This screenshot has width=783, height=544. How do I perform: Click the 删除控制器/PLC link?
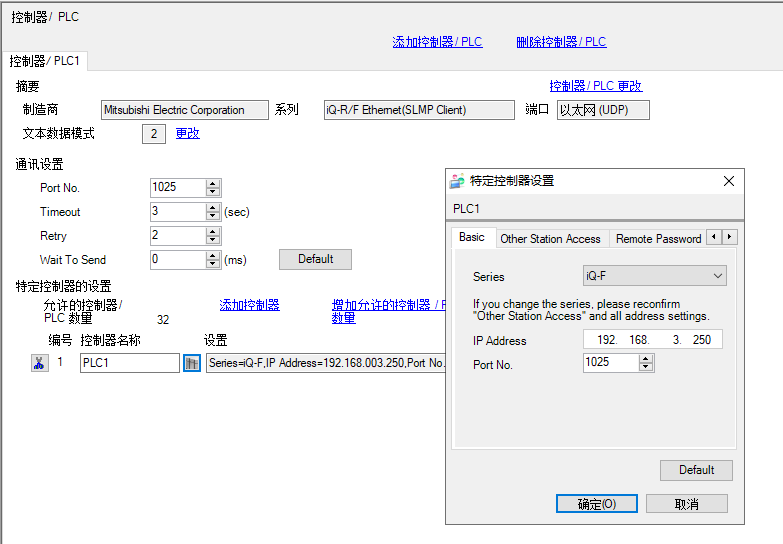click(x=561, y=42)
